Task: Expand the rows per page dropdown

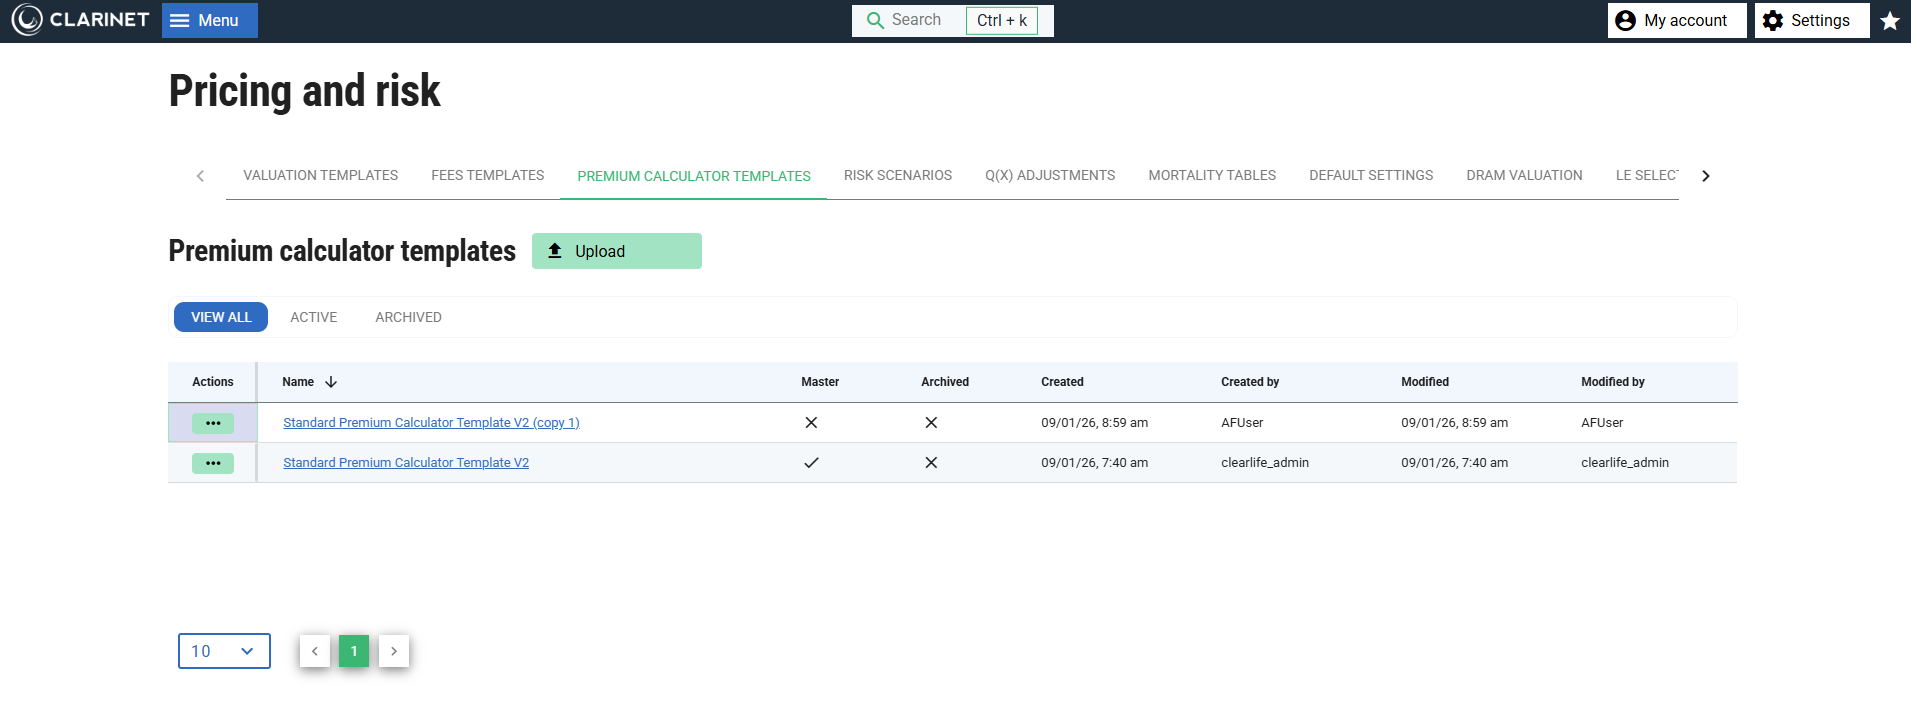Action: (224, 651)
